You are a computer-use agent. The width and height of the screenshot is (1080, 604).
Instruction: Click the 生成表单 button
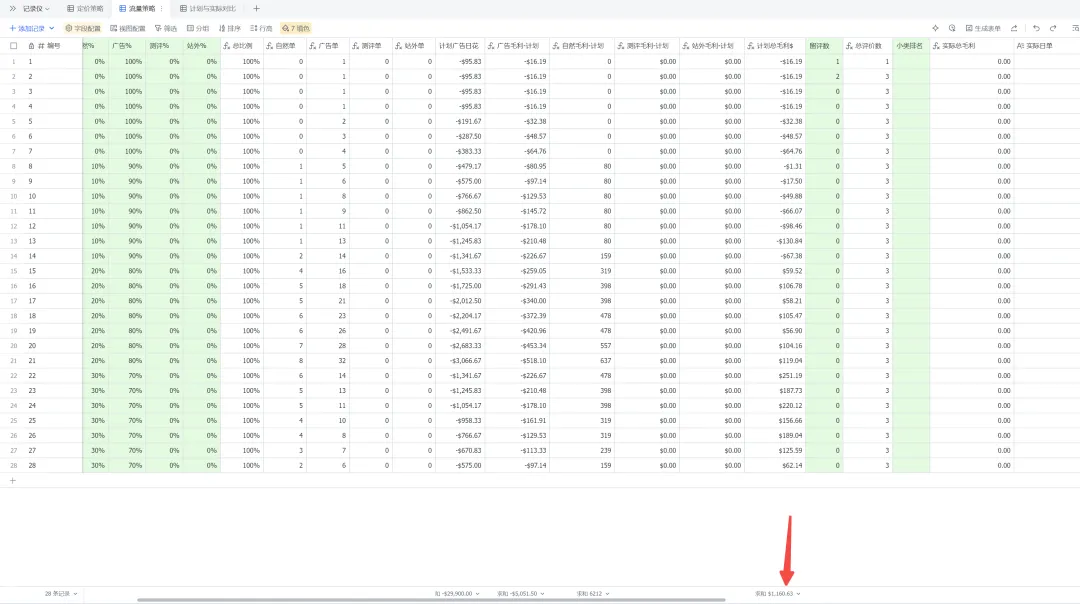point(983,28)
